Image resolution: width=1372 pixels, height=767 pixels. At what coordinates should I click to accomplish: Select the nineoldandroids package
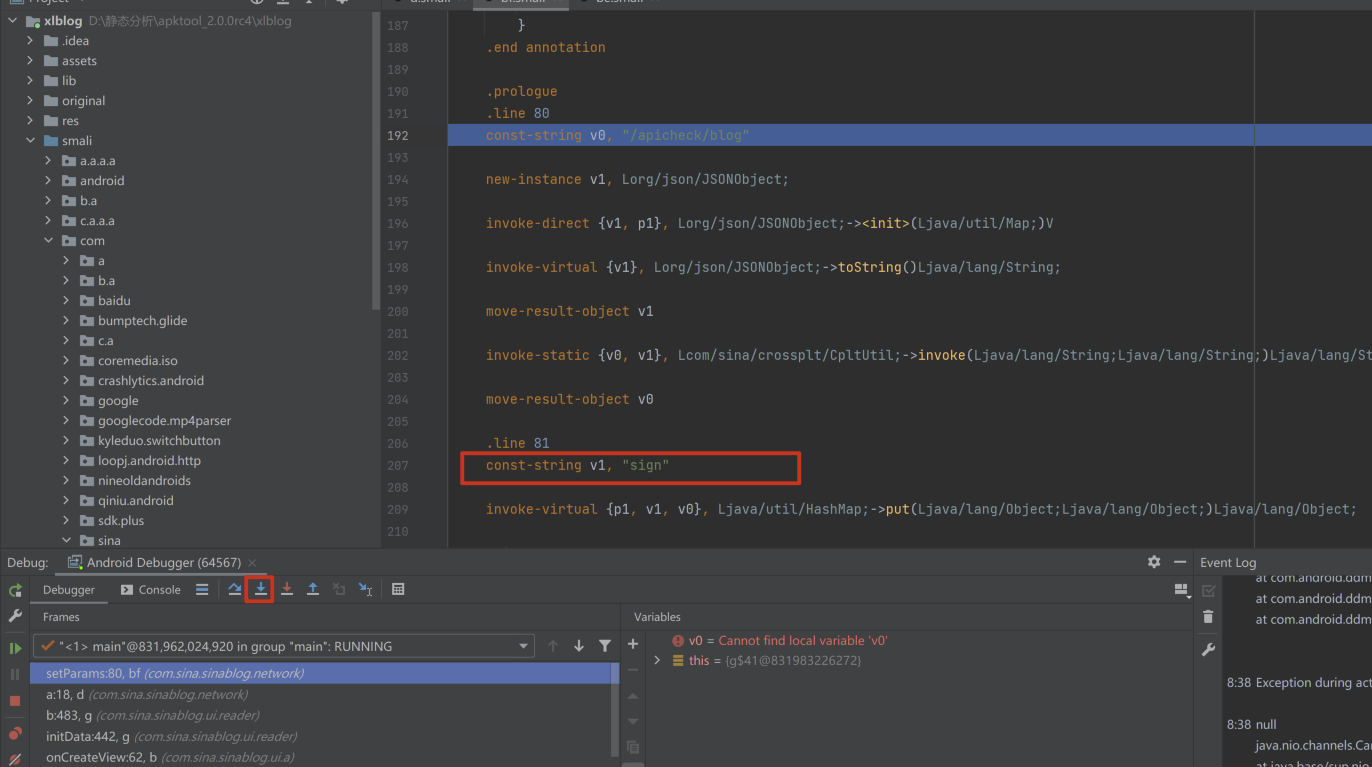coord(144,480)
